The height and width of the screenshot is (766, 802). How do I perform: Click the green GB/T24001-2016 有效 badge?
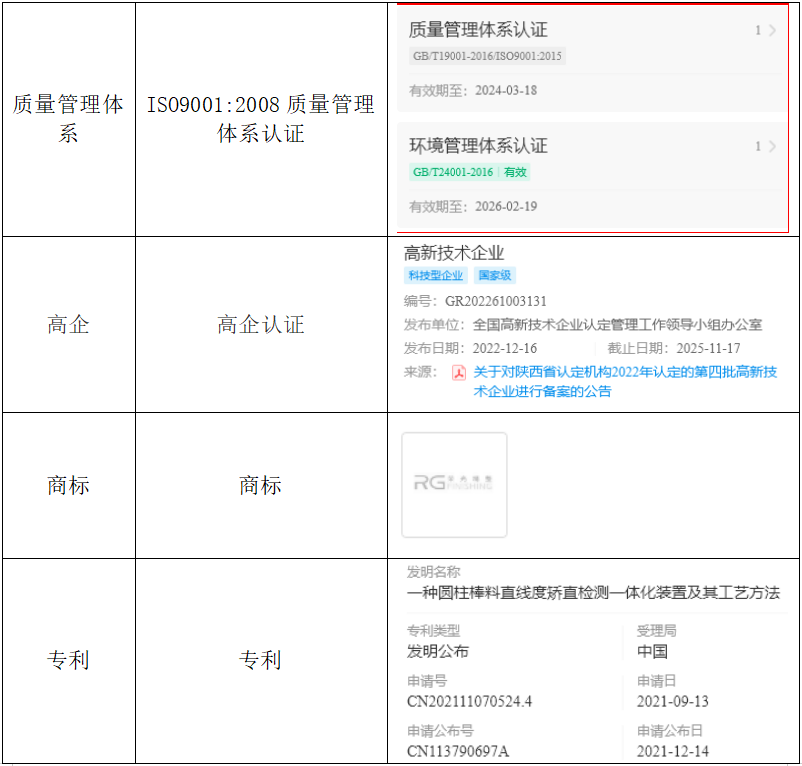tap(470, 172)
